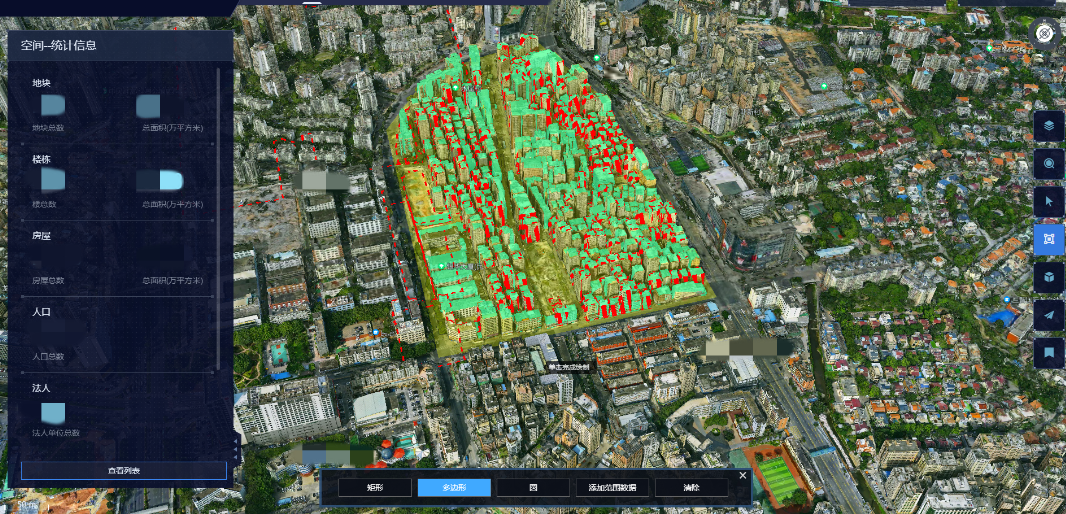This screenshot has width=1066, height=514.
Task: Click the 法人单位总数 value
Action: pos(53,412)
